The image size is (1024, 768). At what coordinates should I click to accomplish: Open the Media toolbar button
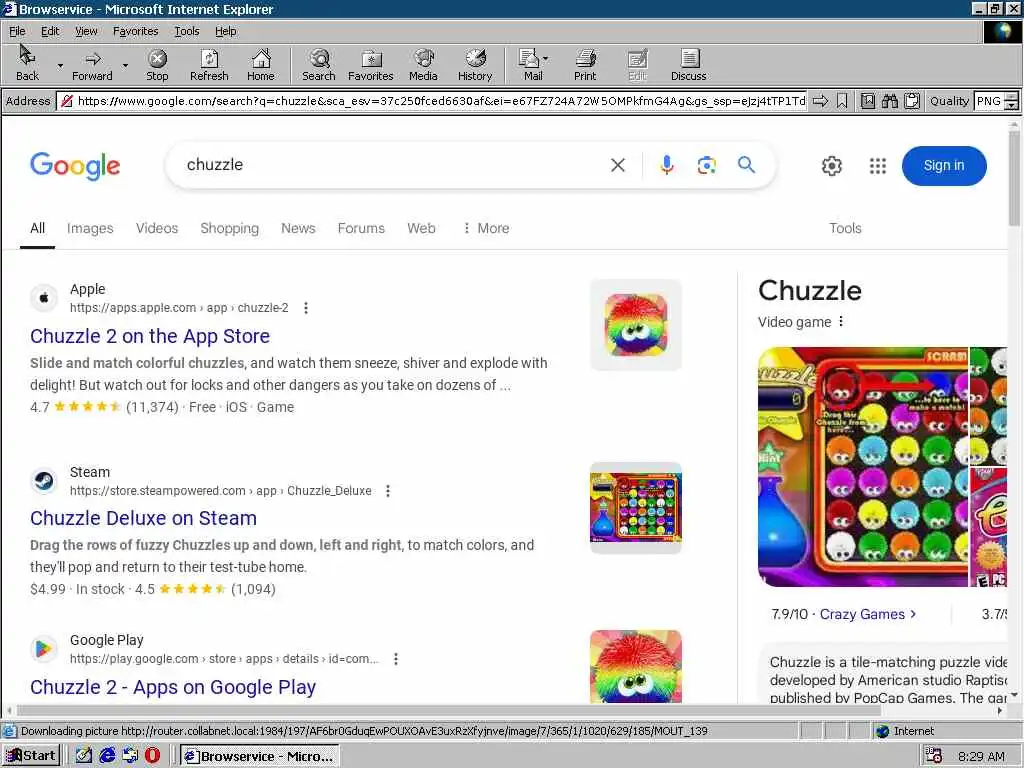423,64
